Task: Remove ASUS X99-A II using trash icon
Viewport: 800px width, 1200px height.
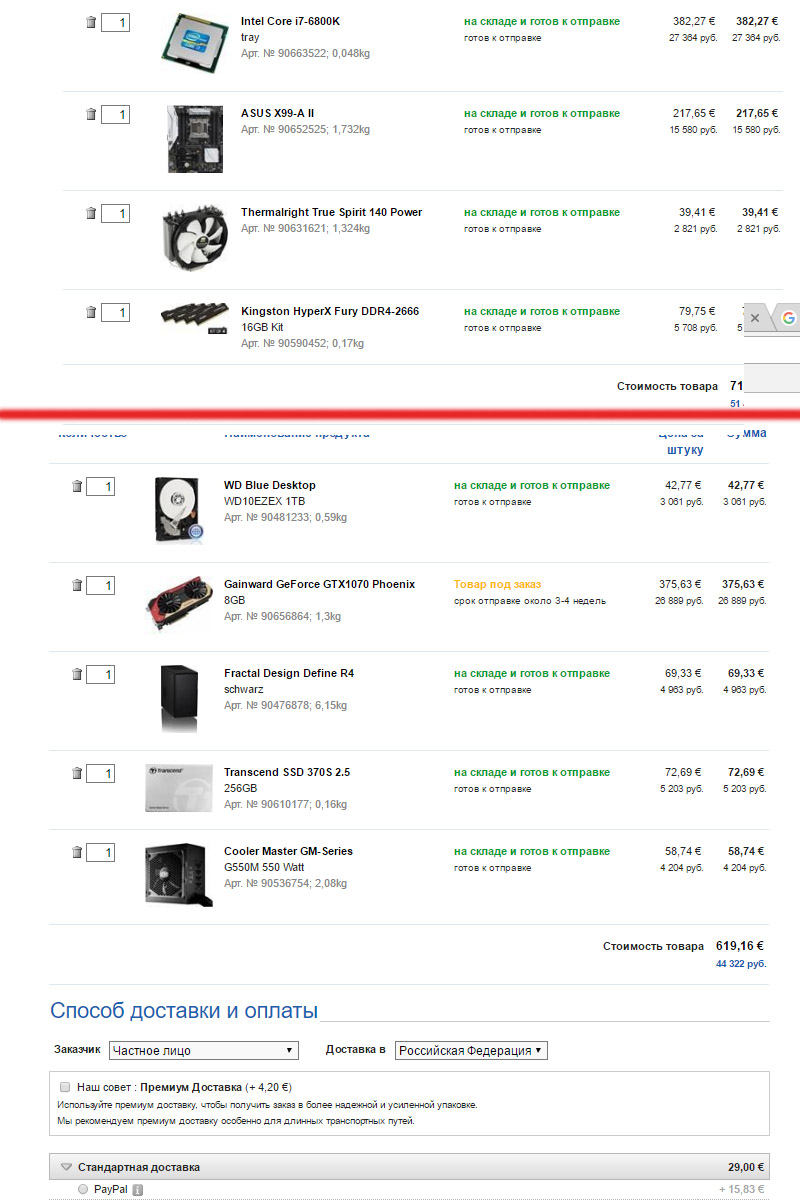Action: tap(91, 114)
